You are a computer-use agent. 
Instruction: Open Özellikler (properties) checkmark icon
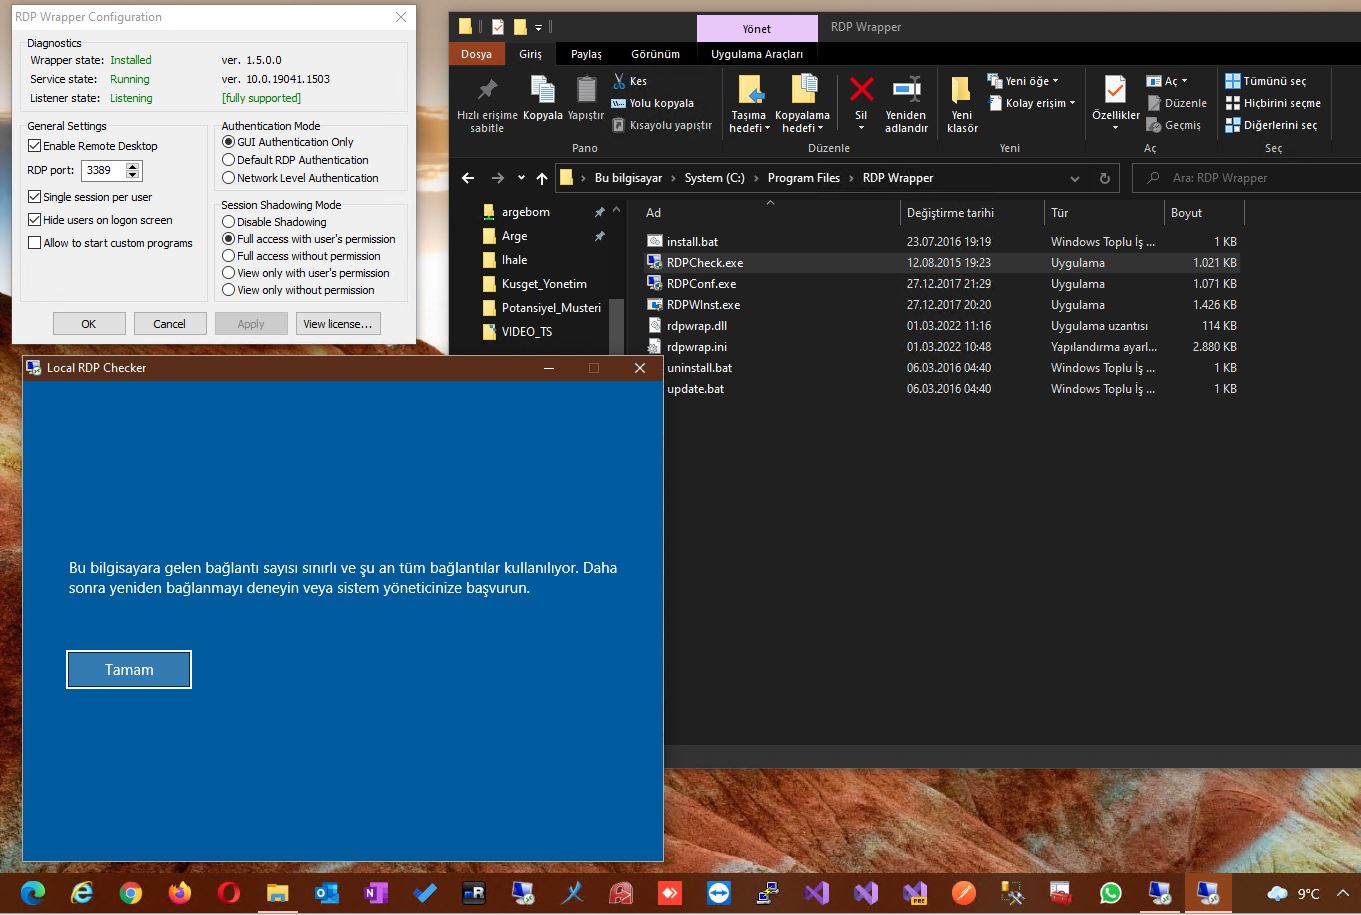click(1115, 90)
